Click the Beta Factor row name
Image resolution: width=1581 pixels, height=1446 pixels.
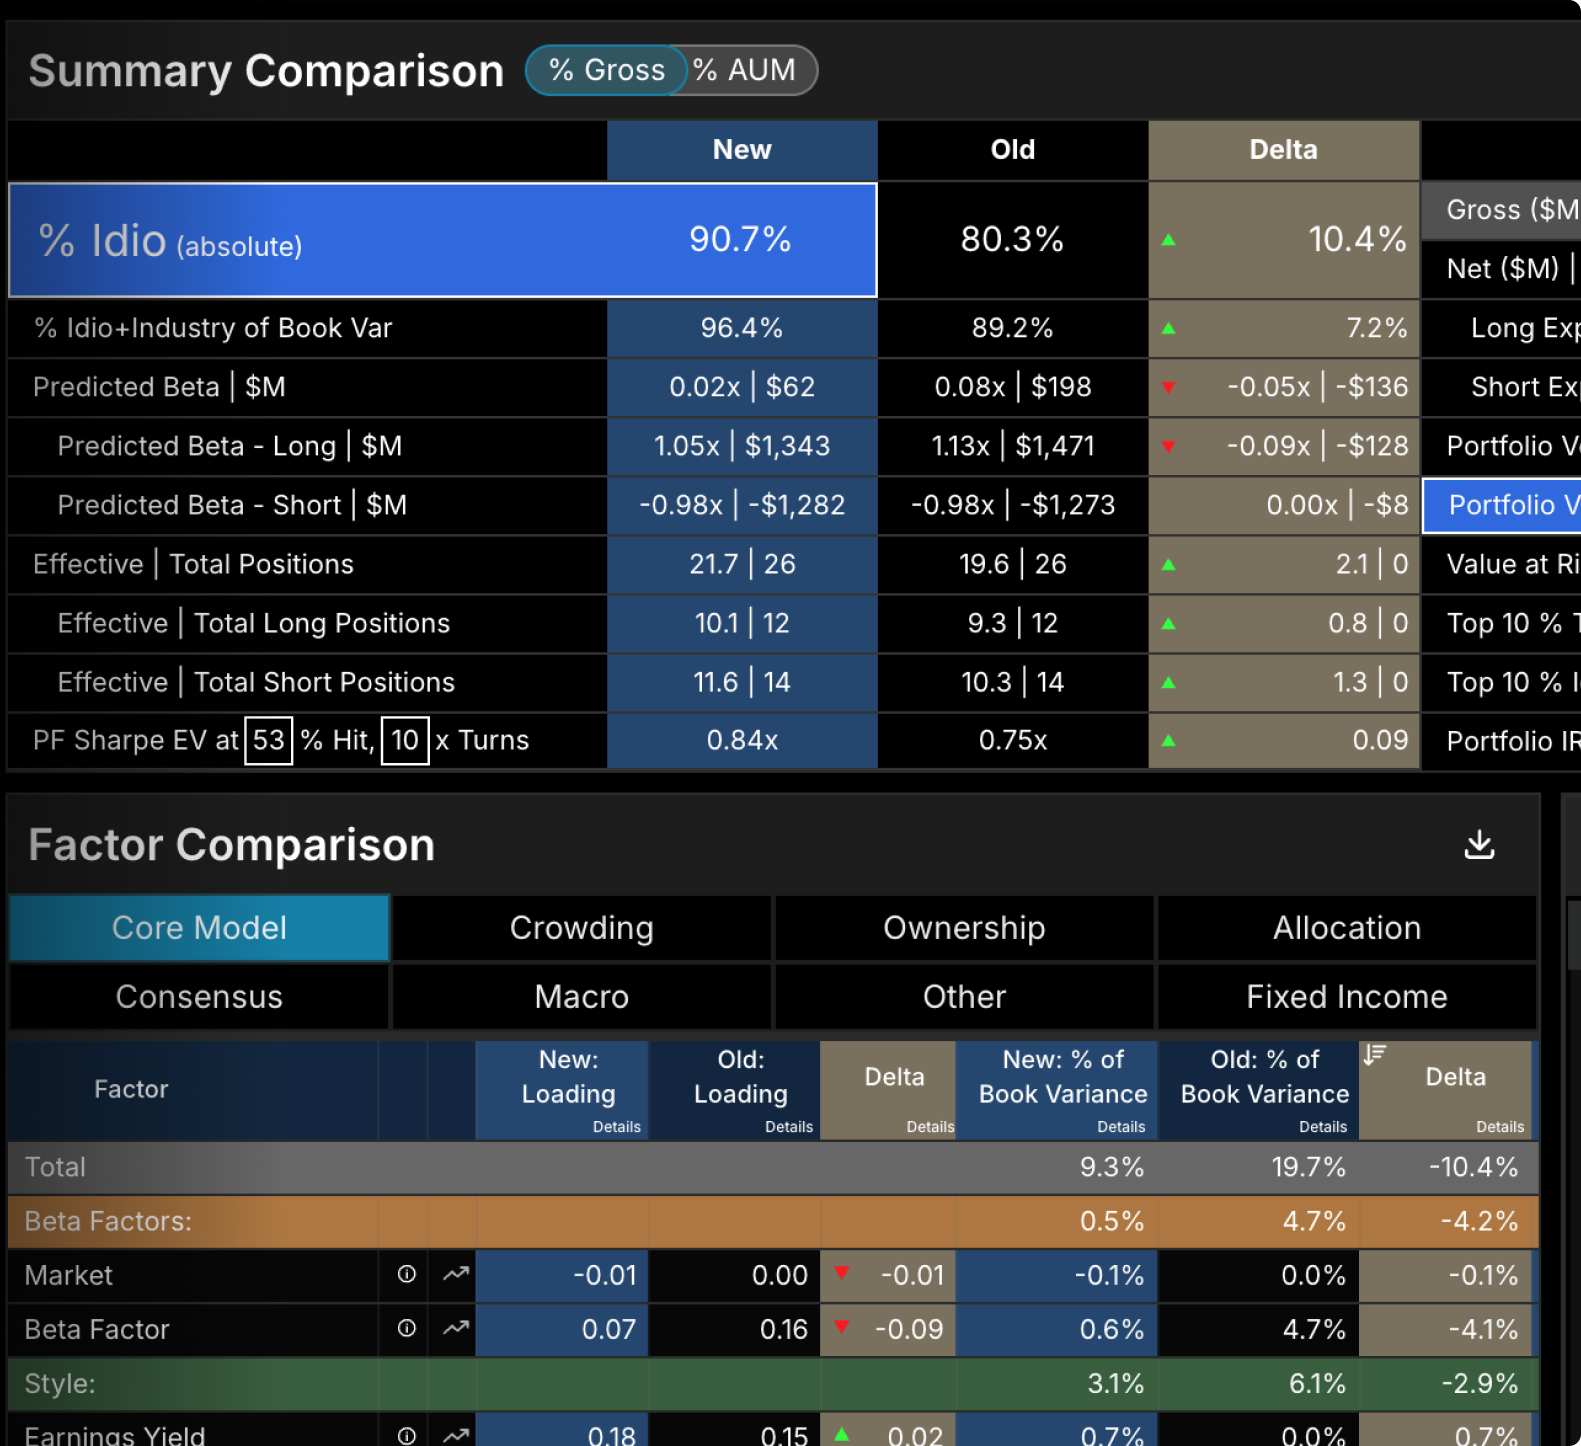click(x=97, y=1329)
